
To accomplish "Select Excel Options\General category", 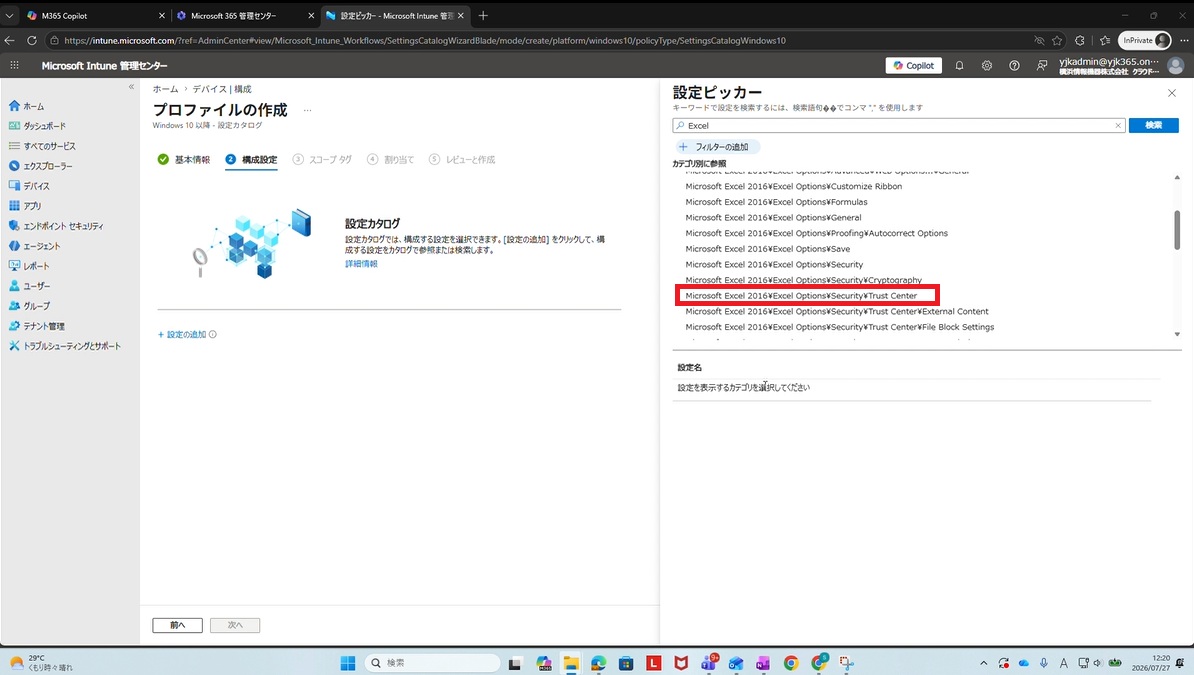I will 773,217.
